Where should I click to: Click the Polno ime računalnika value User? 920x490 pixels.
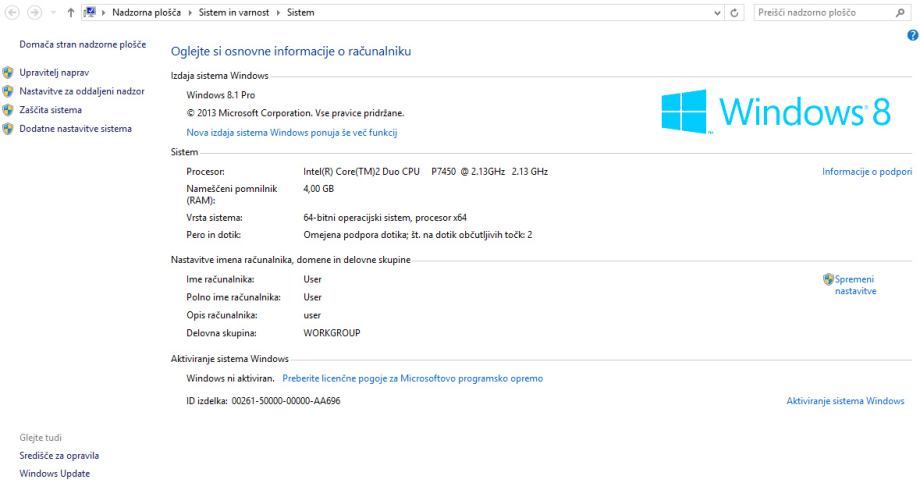coord(312,298)
